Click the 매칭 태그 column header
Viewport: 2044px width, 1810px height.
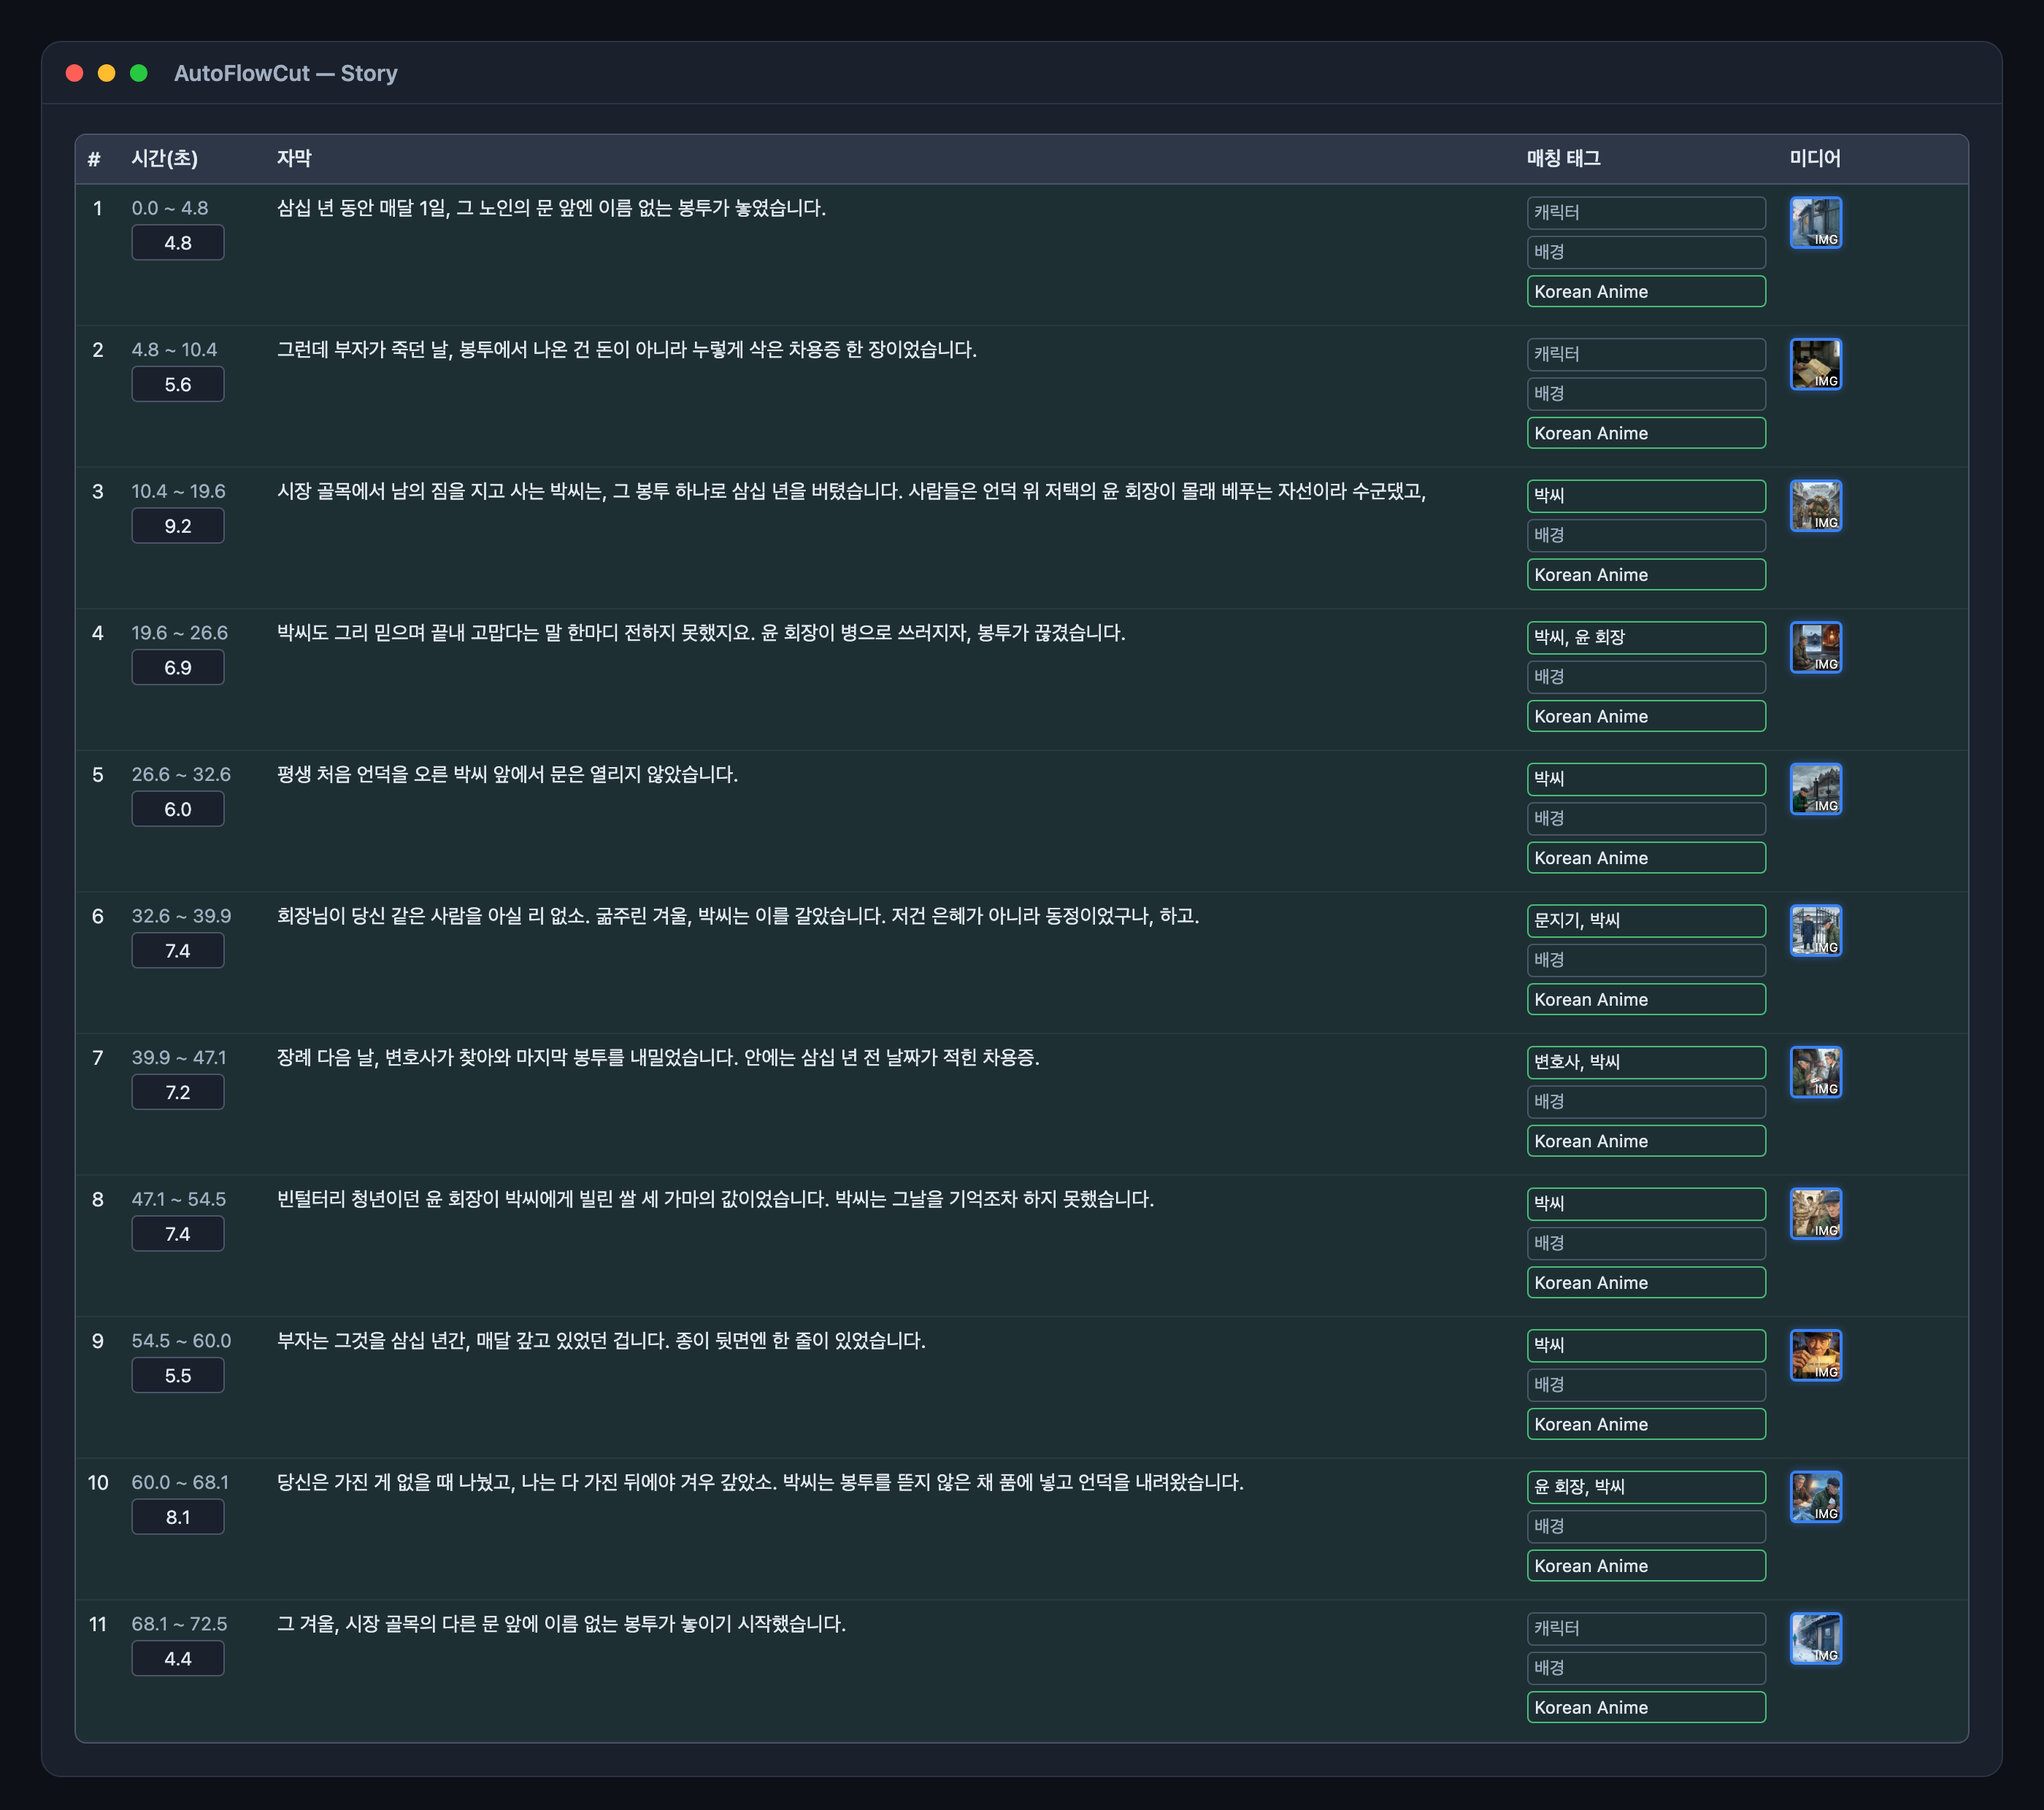1563,158
